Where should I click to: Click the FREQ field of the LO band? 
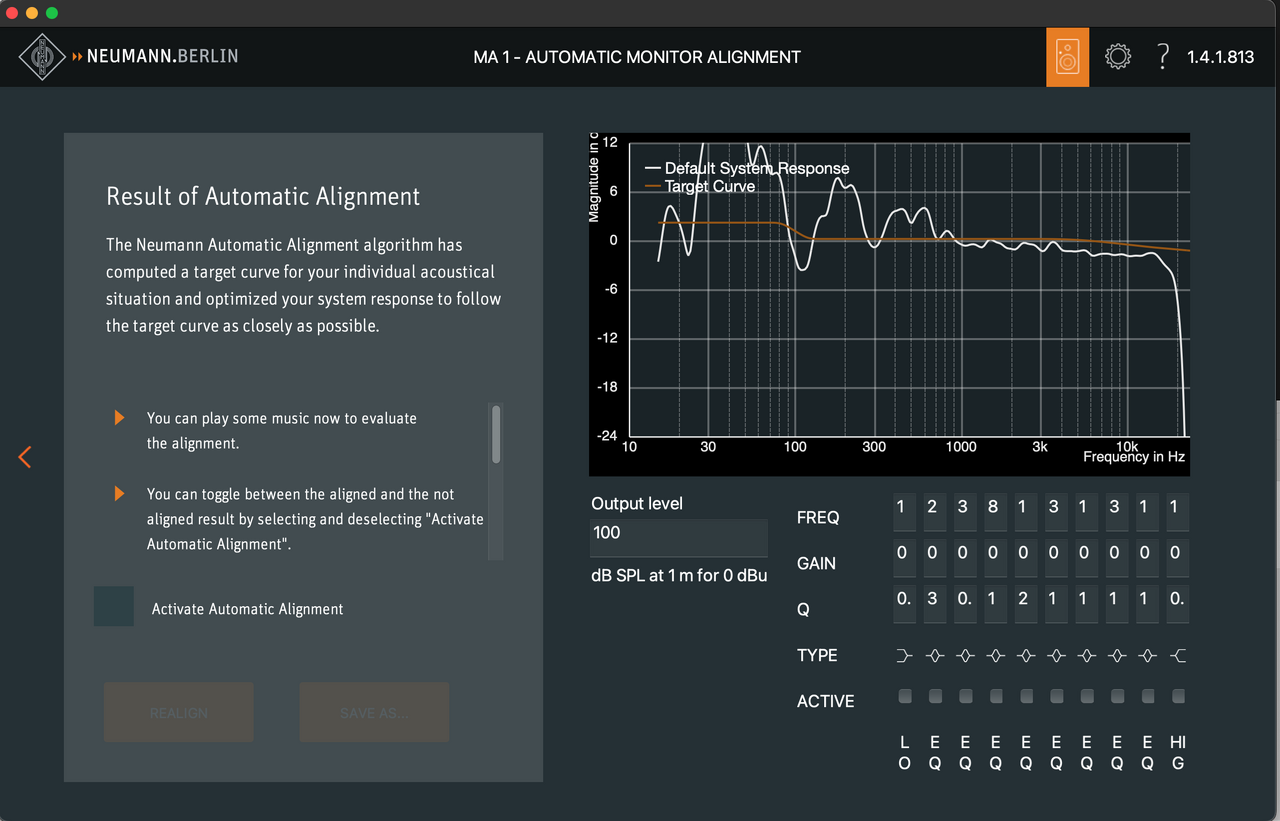coord(905,512)
